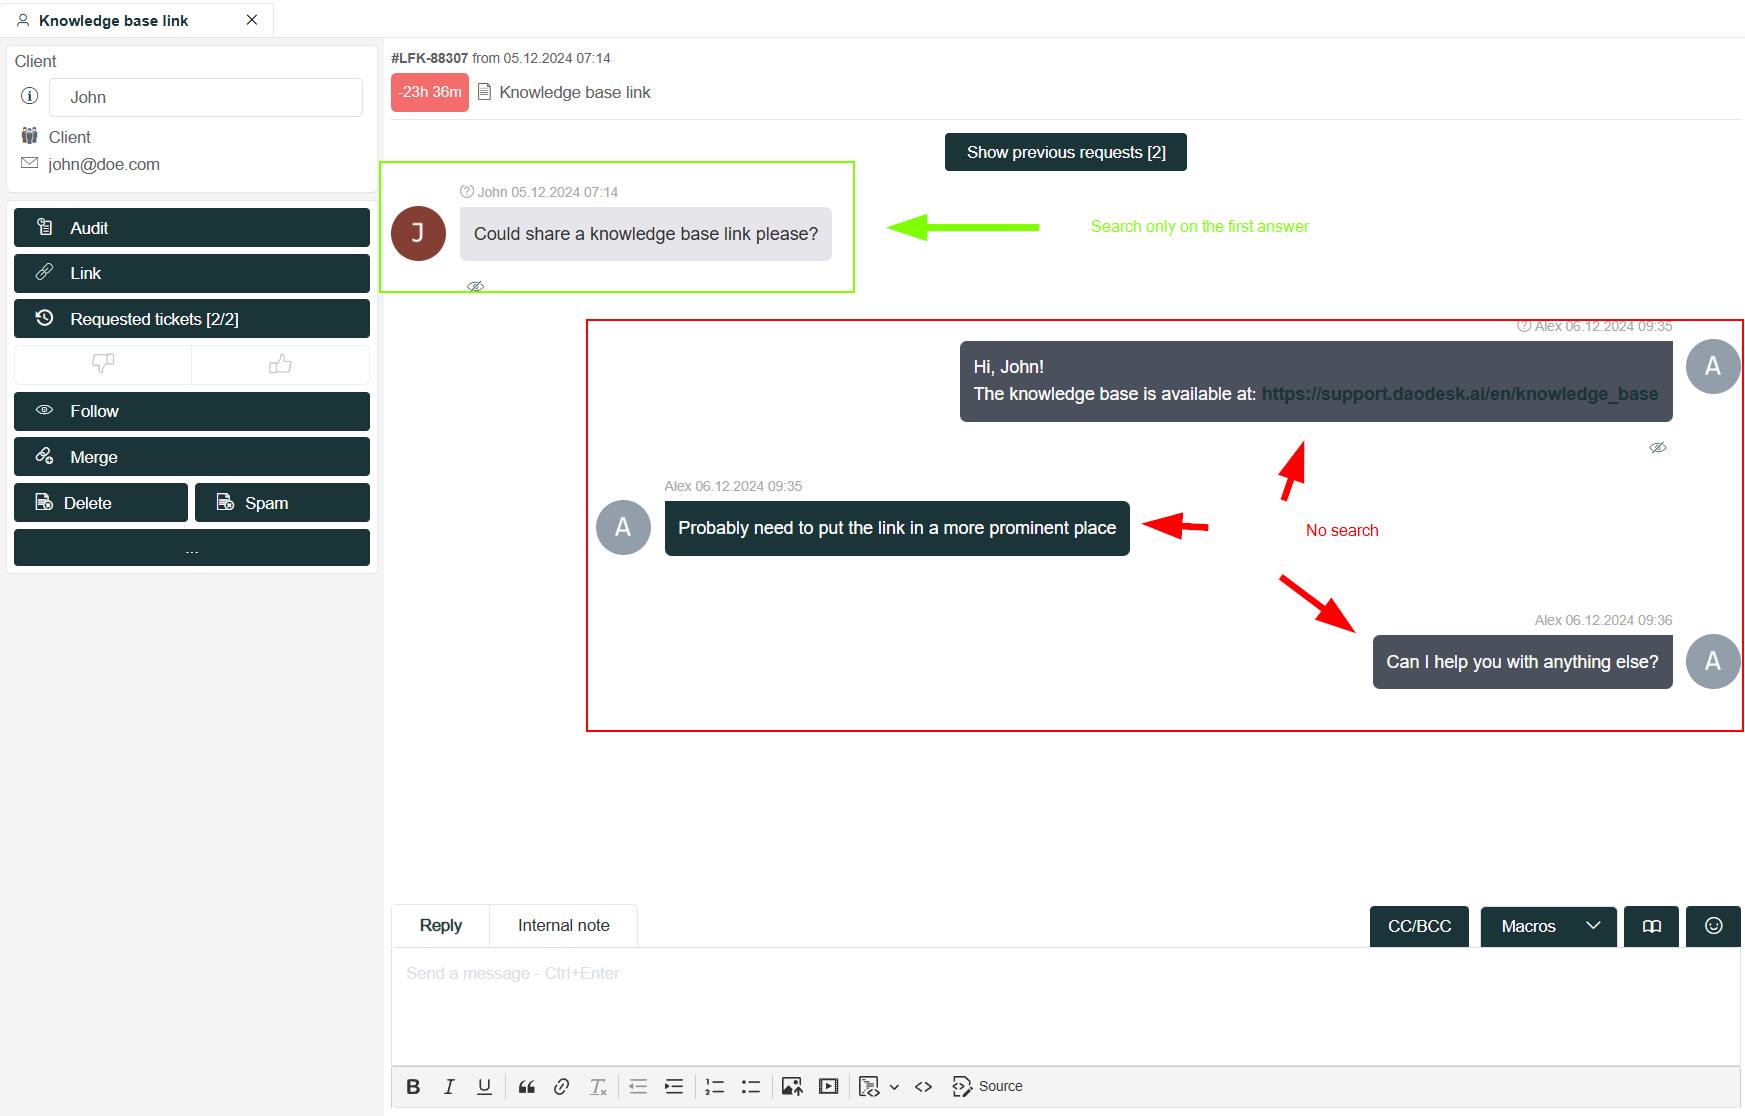Toggle visibility icon under John's message
Viewport: 1745px width, 1116px height.
pos(476,286)
